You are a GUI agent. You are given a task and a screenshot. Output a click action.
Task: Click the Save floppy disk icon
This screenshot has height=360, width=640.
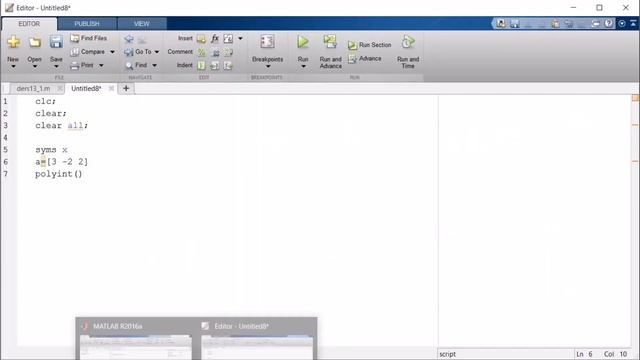point(56,42)
